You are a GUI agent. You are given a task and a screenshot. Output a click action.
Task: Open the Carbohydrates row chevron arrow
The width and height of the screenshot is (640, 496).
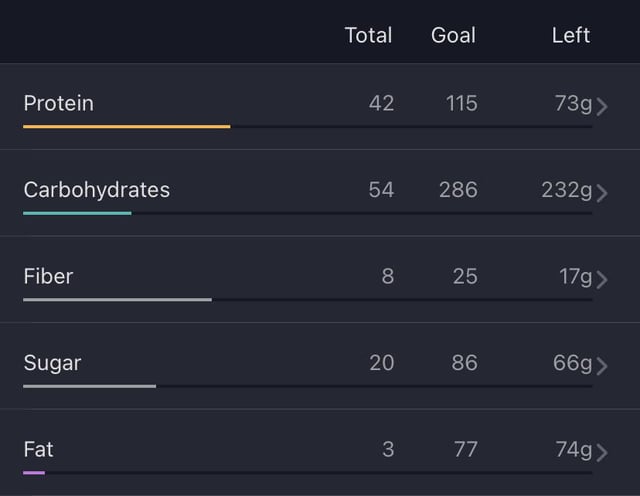point(602,193)
